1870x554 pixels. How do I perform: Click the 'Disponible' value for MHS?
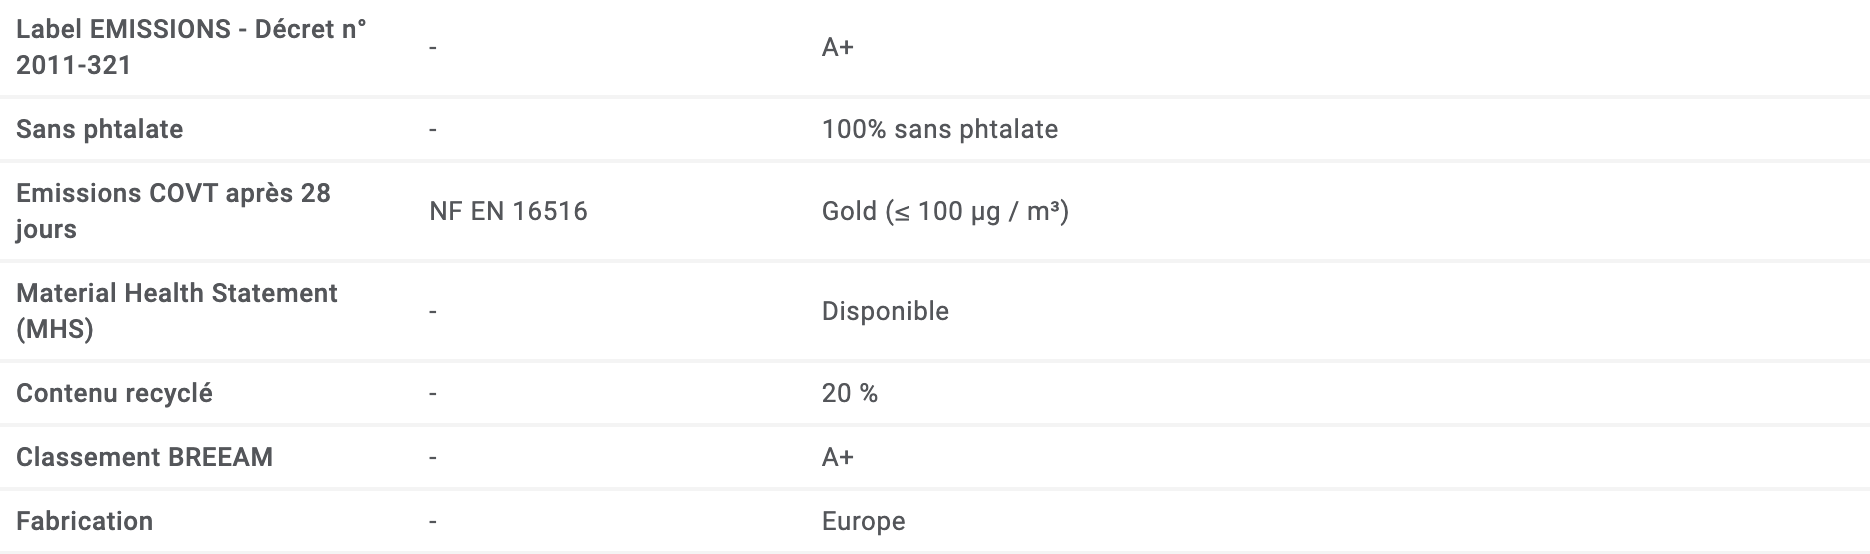[885, 311]
